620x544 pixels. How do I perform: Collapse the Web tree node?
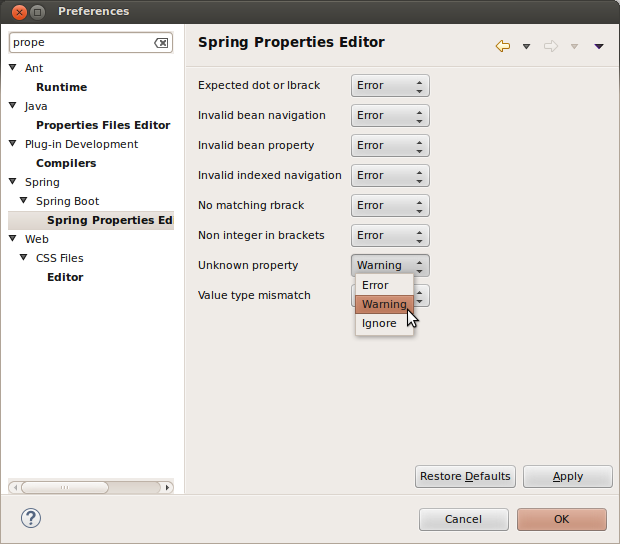pyautogui.click(x=13, y=238)
